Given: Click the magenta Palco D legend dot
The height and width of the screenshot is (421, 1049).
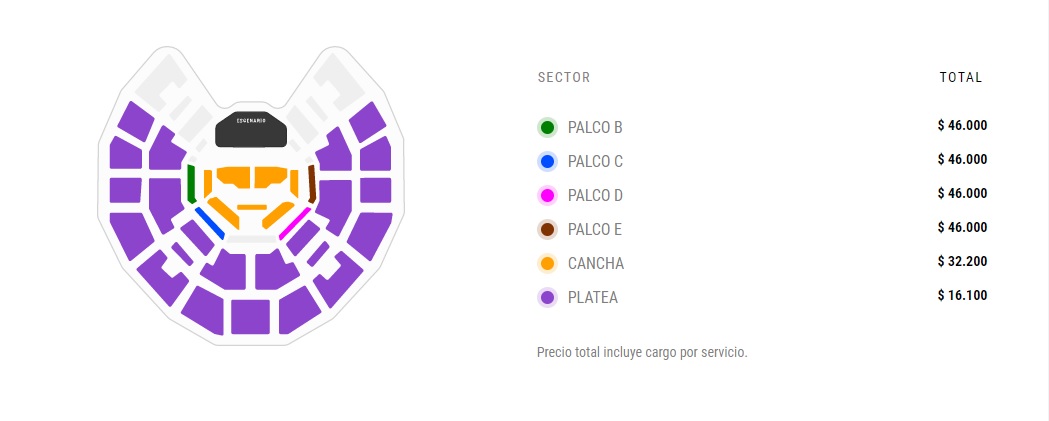Looking at the screenshot, I should pyautogui.click(x=547, y=195).
